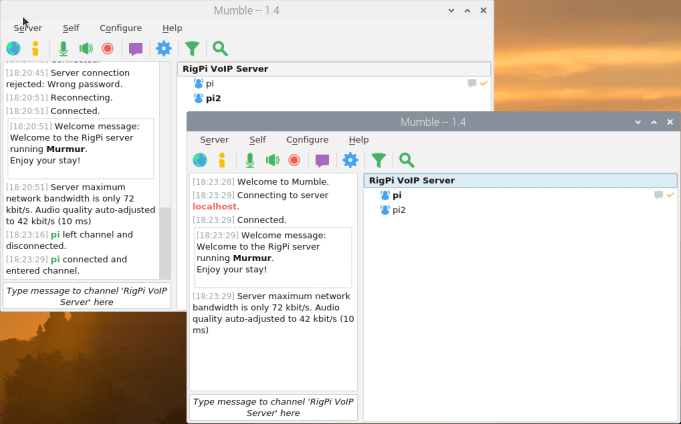The image size is (681, 424).
Task: Open Settings gear in the back Mumble window
Action: 164,48
